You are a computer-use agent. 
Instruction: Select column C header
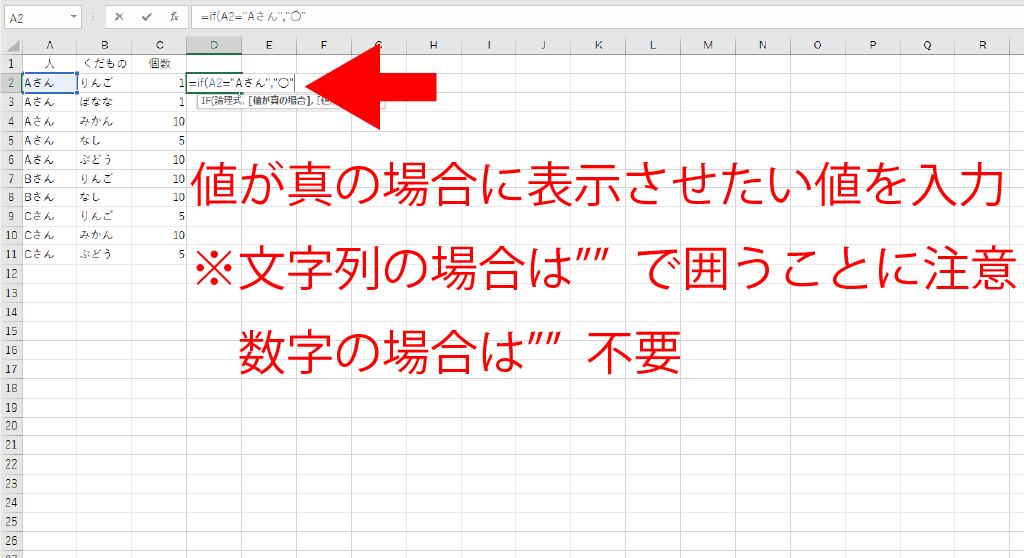pyautogui.click(x=159, y=45)
